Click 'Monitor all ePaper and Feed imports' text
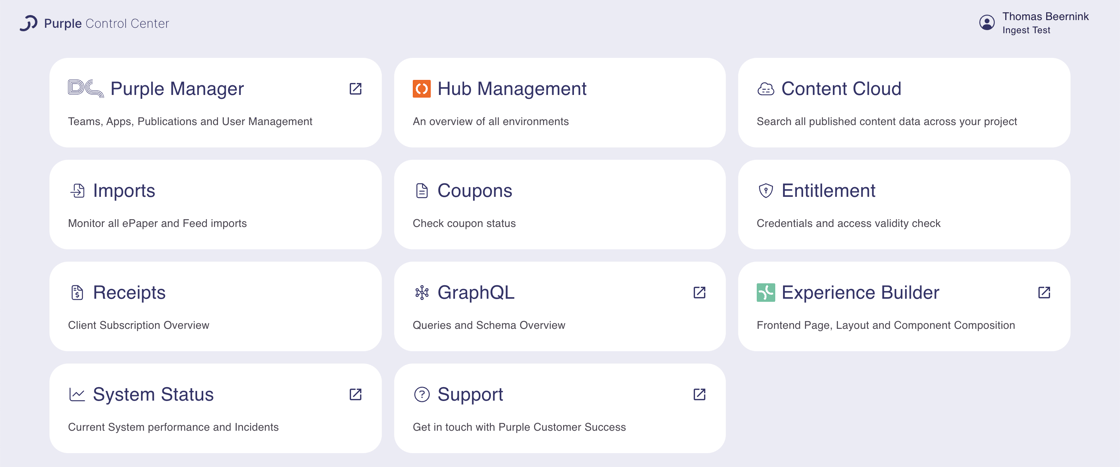This screenshot has width=1120, height=467. point(157,224)
